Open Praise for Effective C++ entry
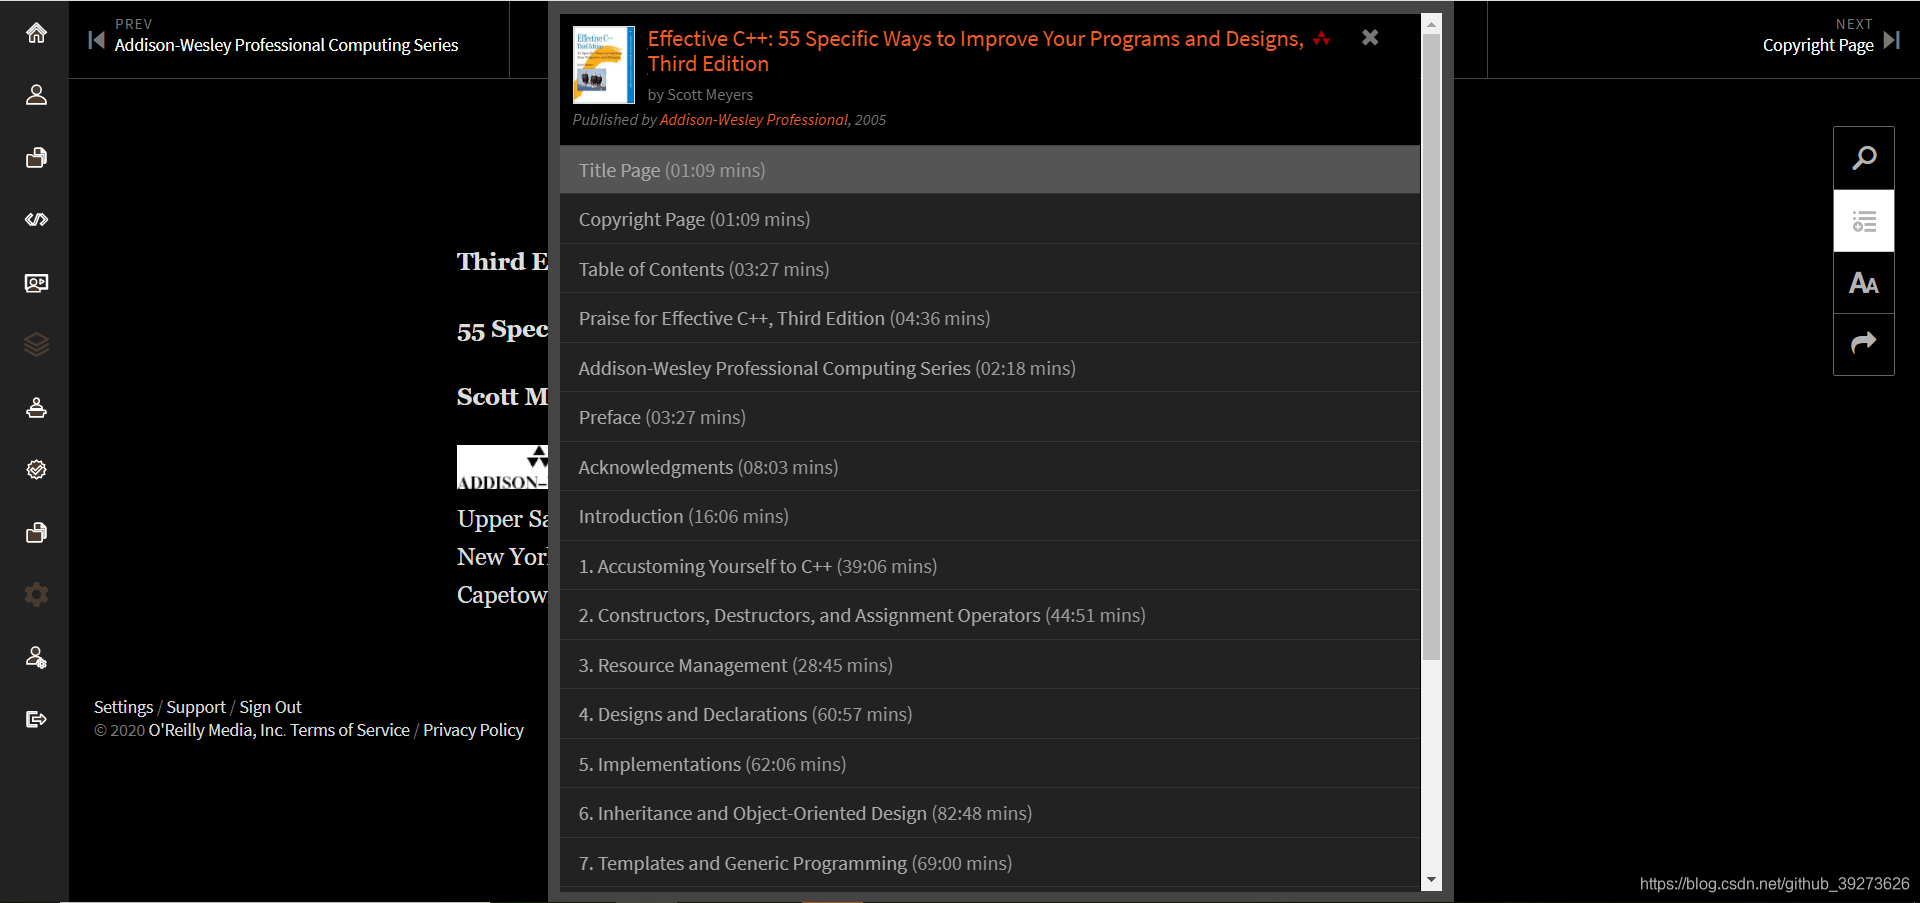This screenshot has width=1920, height=903. tap(989, 318)
